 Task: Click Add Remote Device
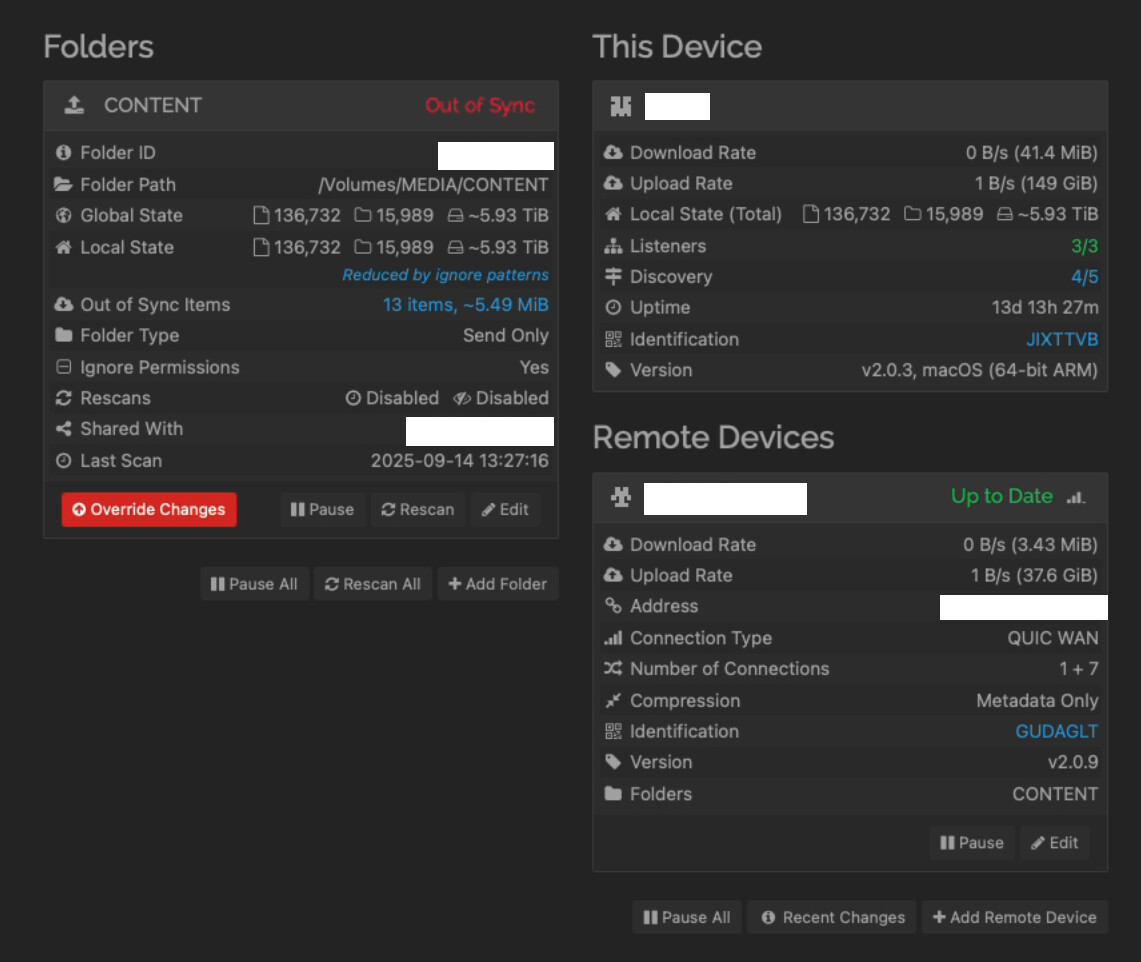point(1014,917)
